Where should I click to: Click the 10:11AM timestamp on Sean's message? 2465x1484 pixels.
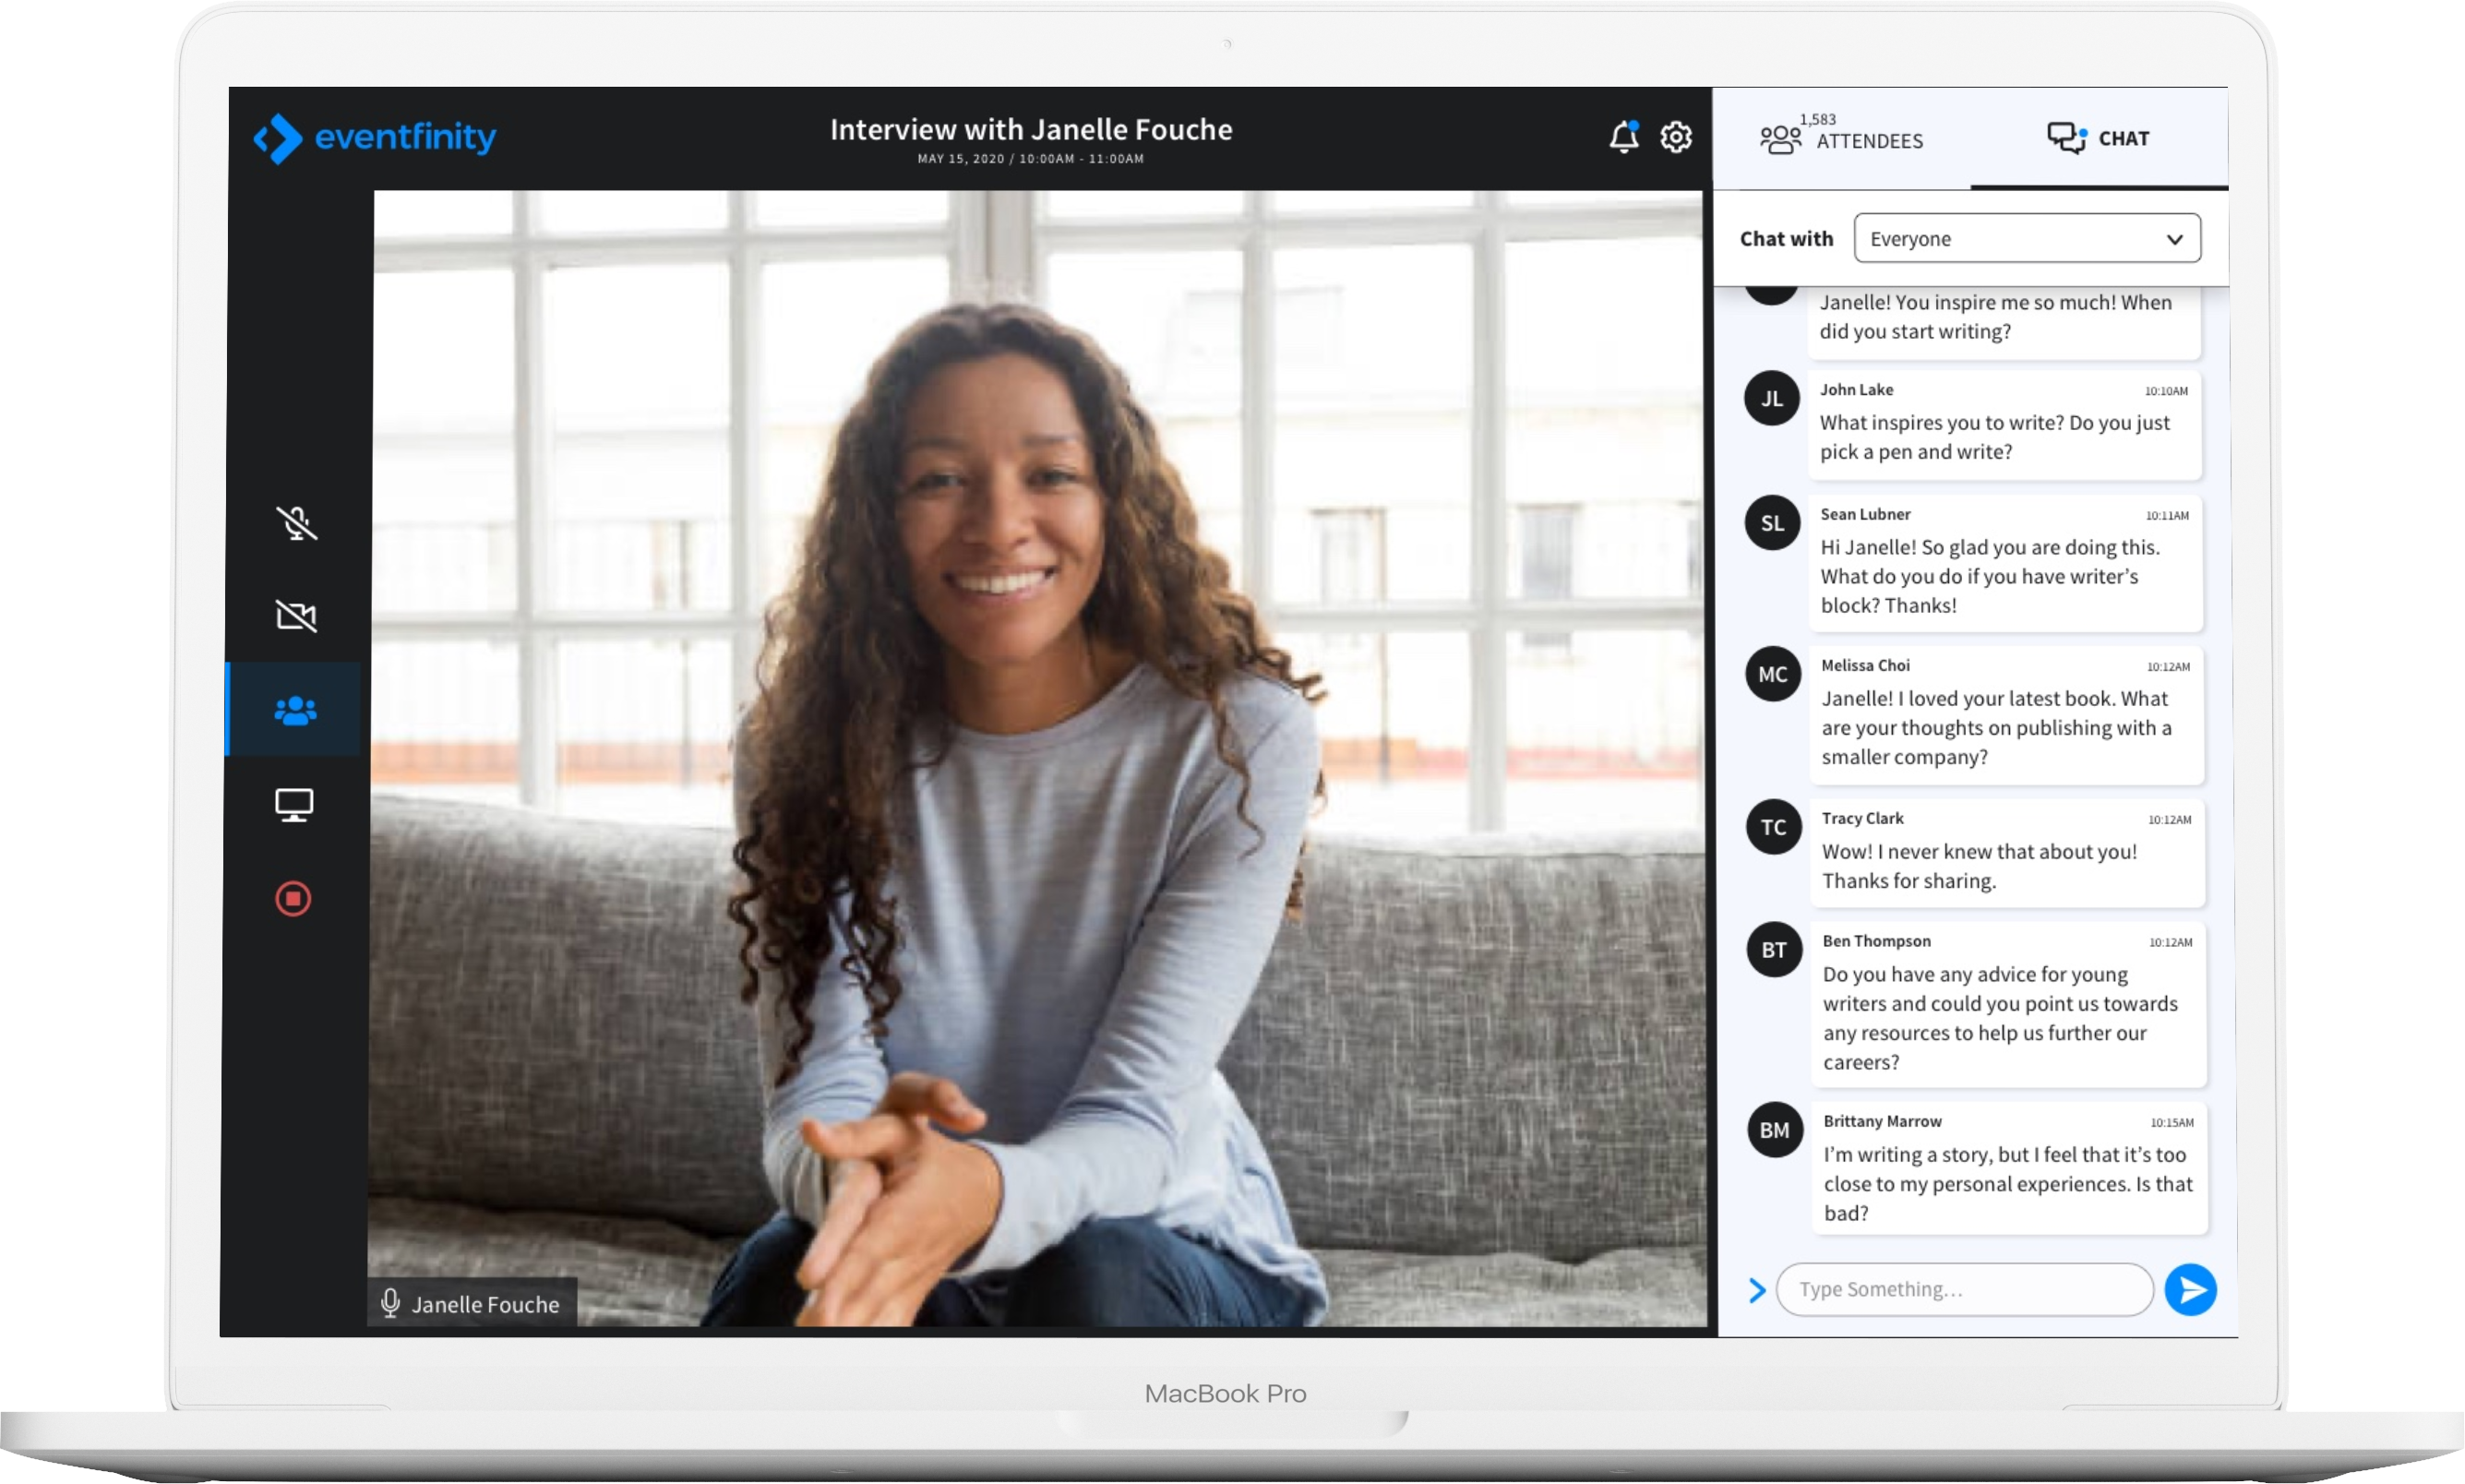(x=2167, y=516)
